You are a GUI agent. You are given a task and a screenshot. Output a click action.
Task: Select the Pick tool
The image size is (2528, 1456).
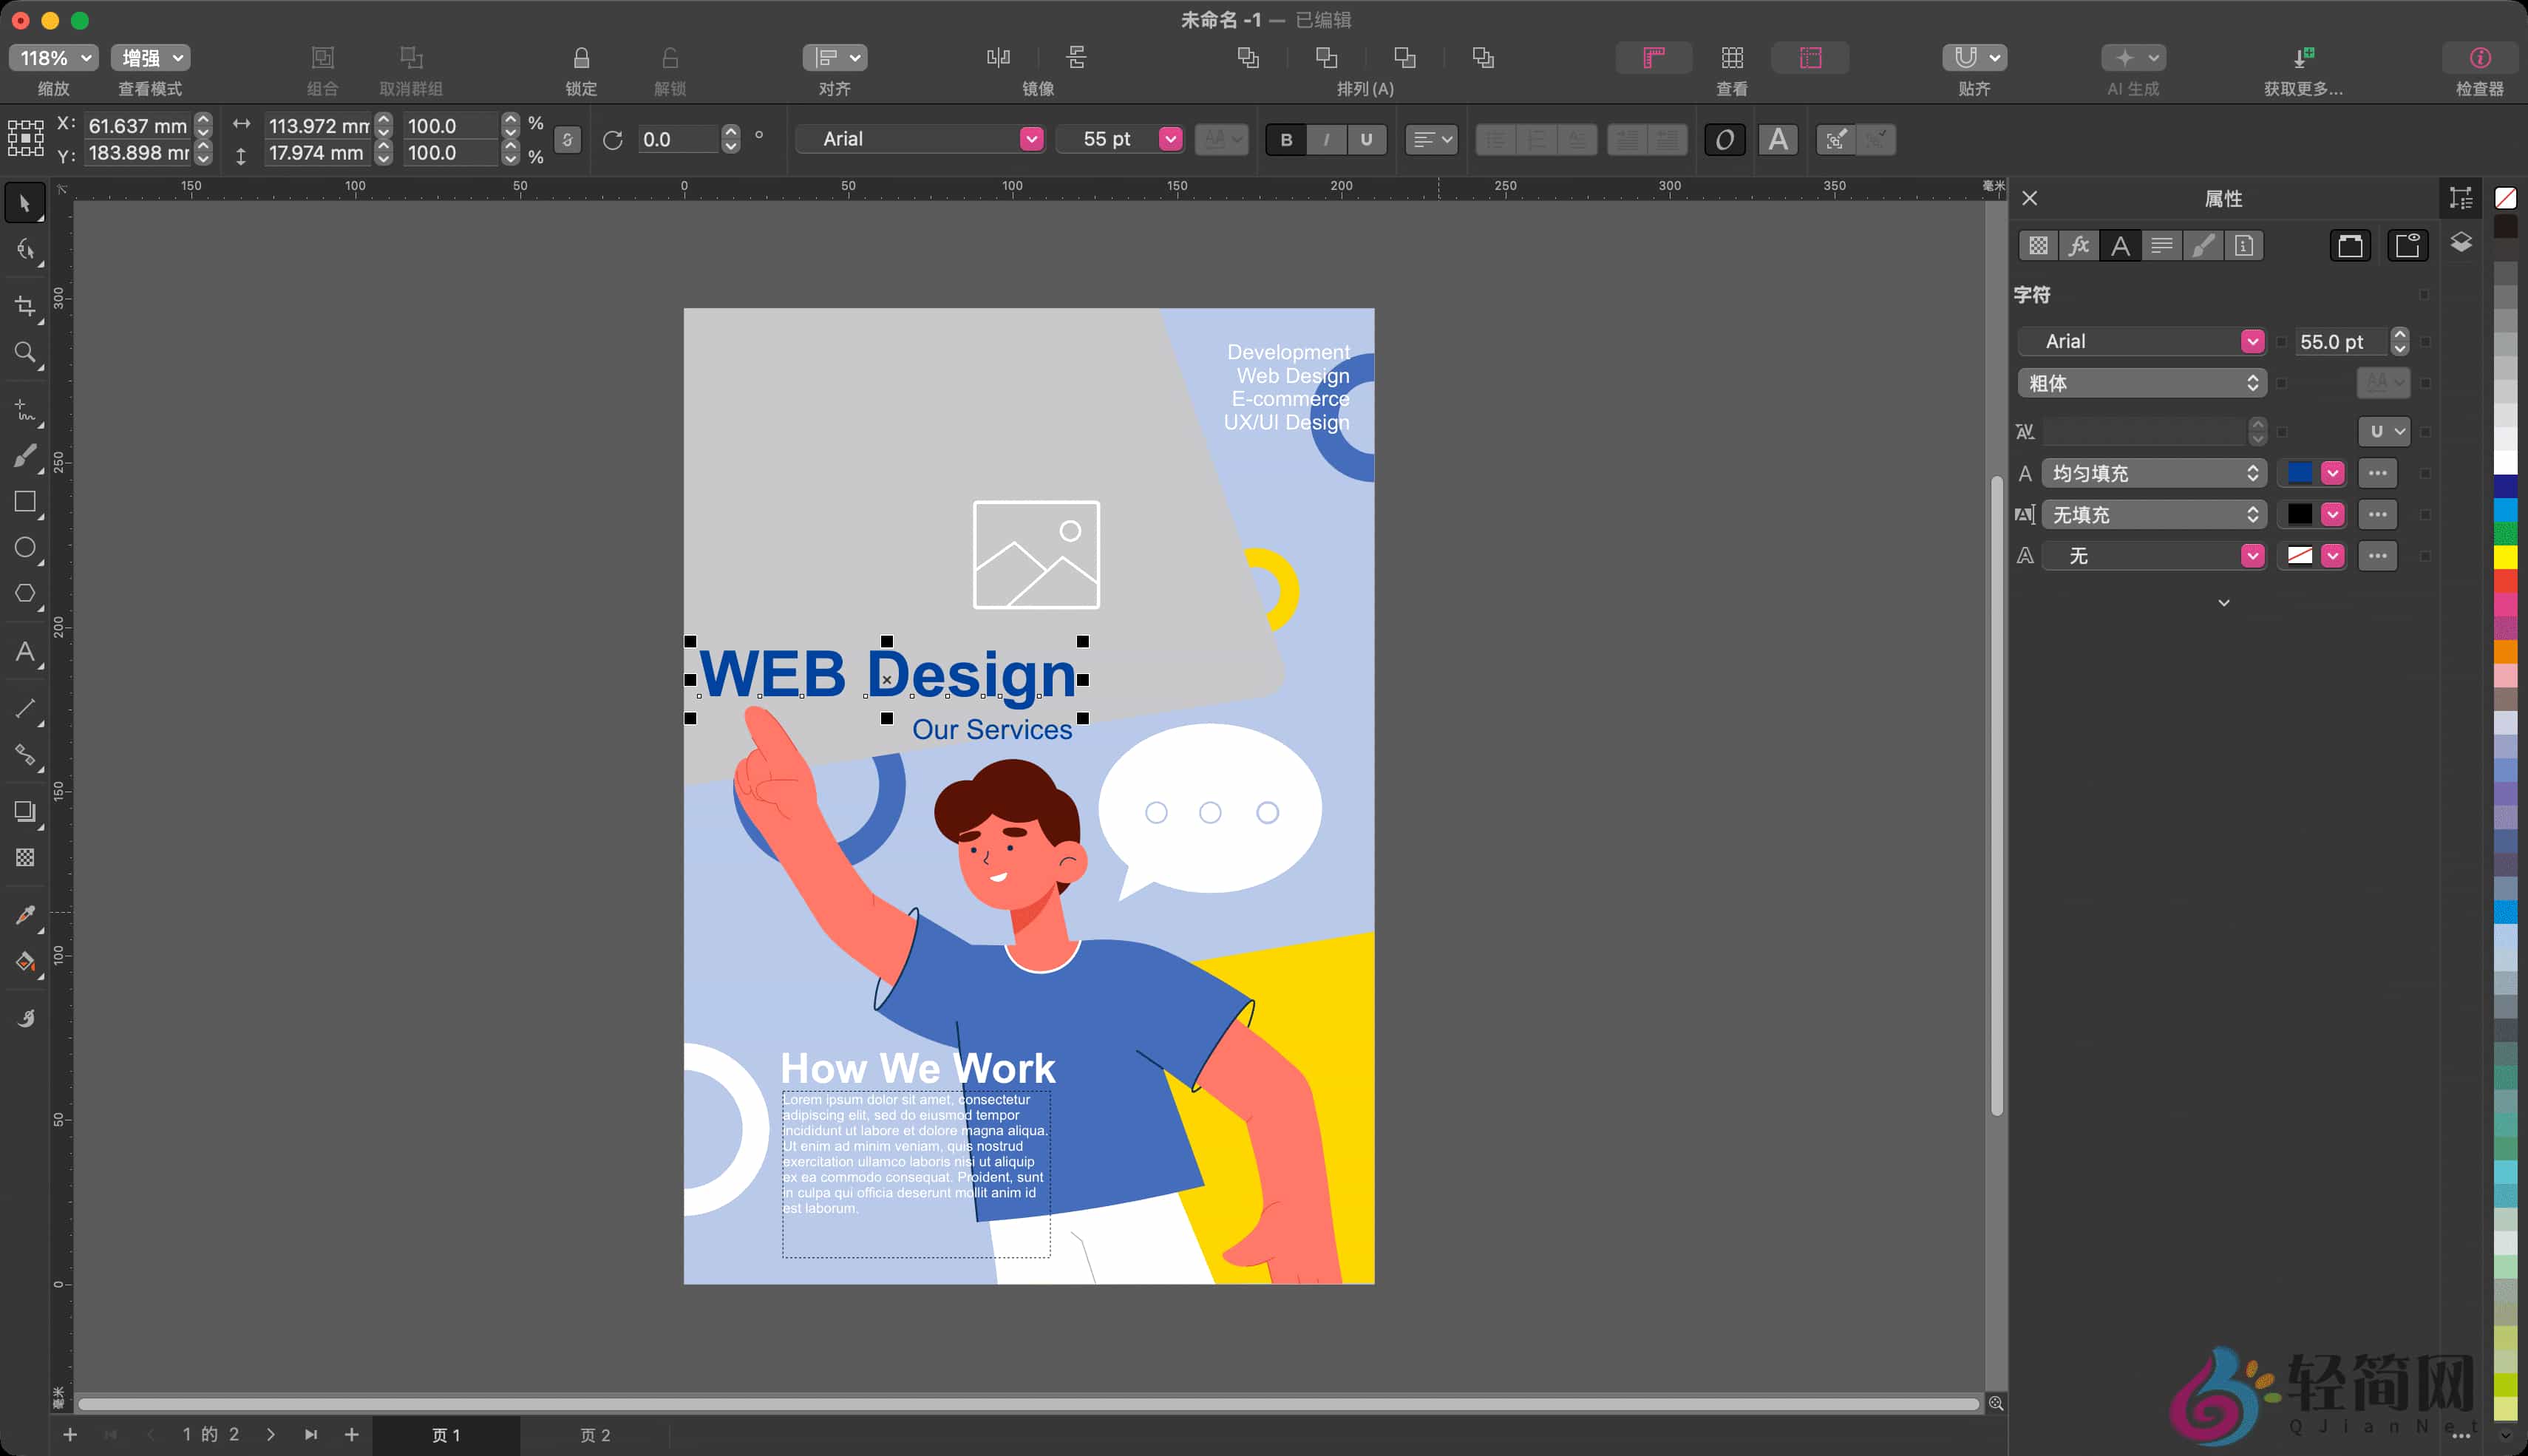pos(25,203)
